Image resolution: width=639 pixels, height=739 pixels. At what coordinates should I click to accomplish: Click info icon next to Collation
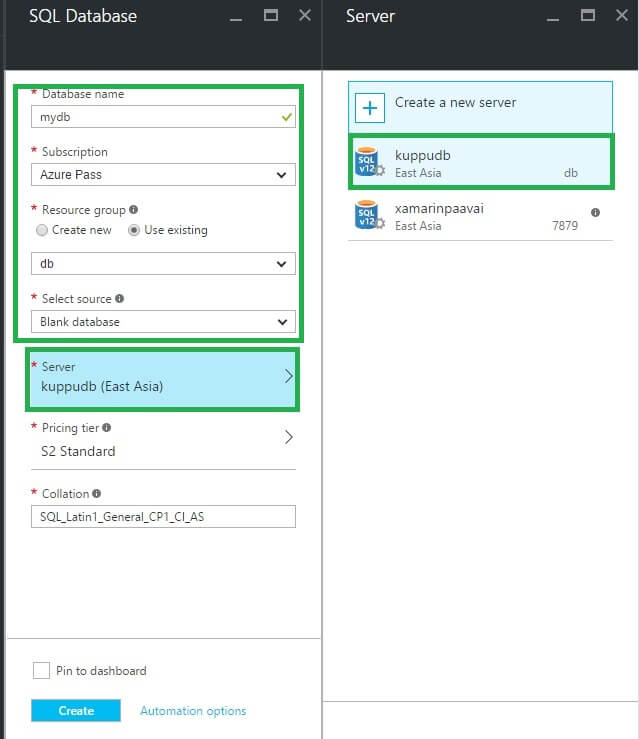coord(97,493)
